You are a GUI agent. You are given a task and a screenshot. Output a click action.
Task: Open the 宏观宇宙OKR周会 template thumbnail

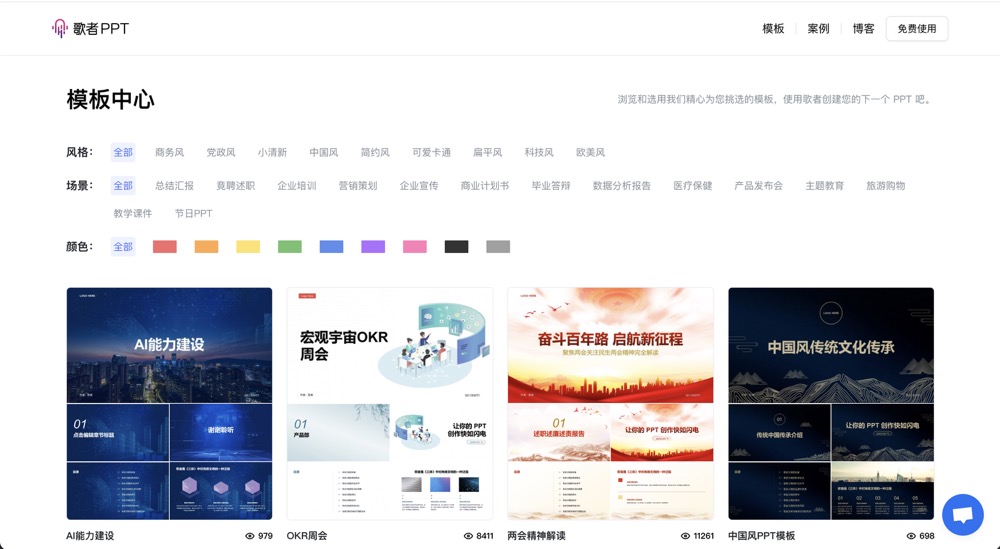pos(390,404)
